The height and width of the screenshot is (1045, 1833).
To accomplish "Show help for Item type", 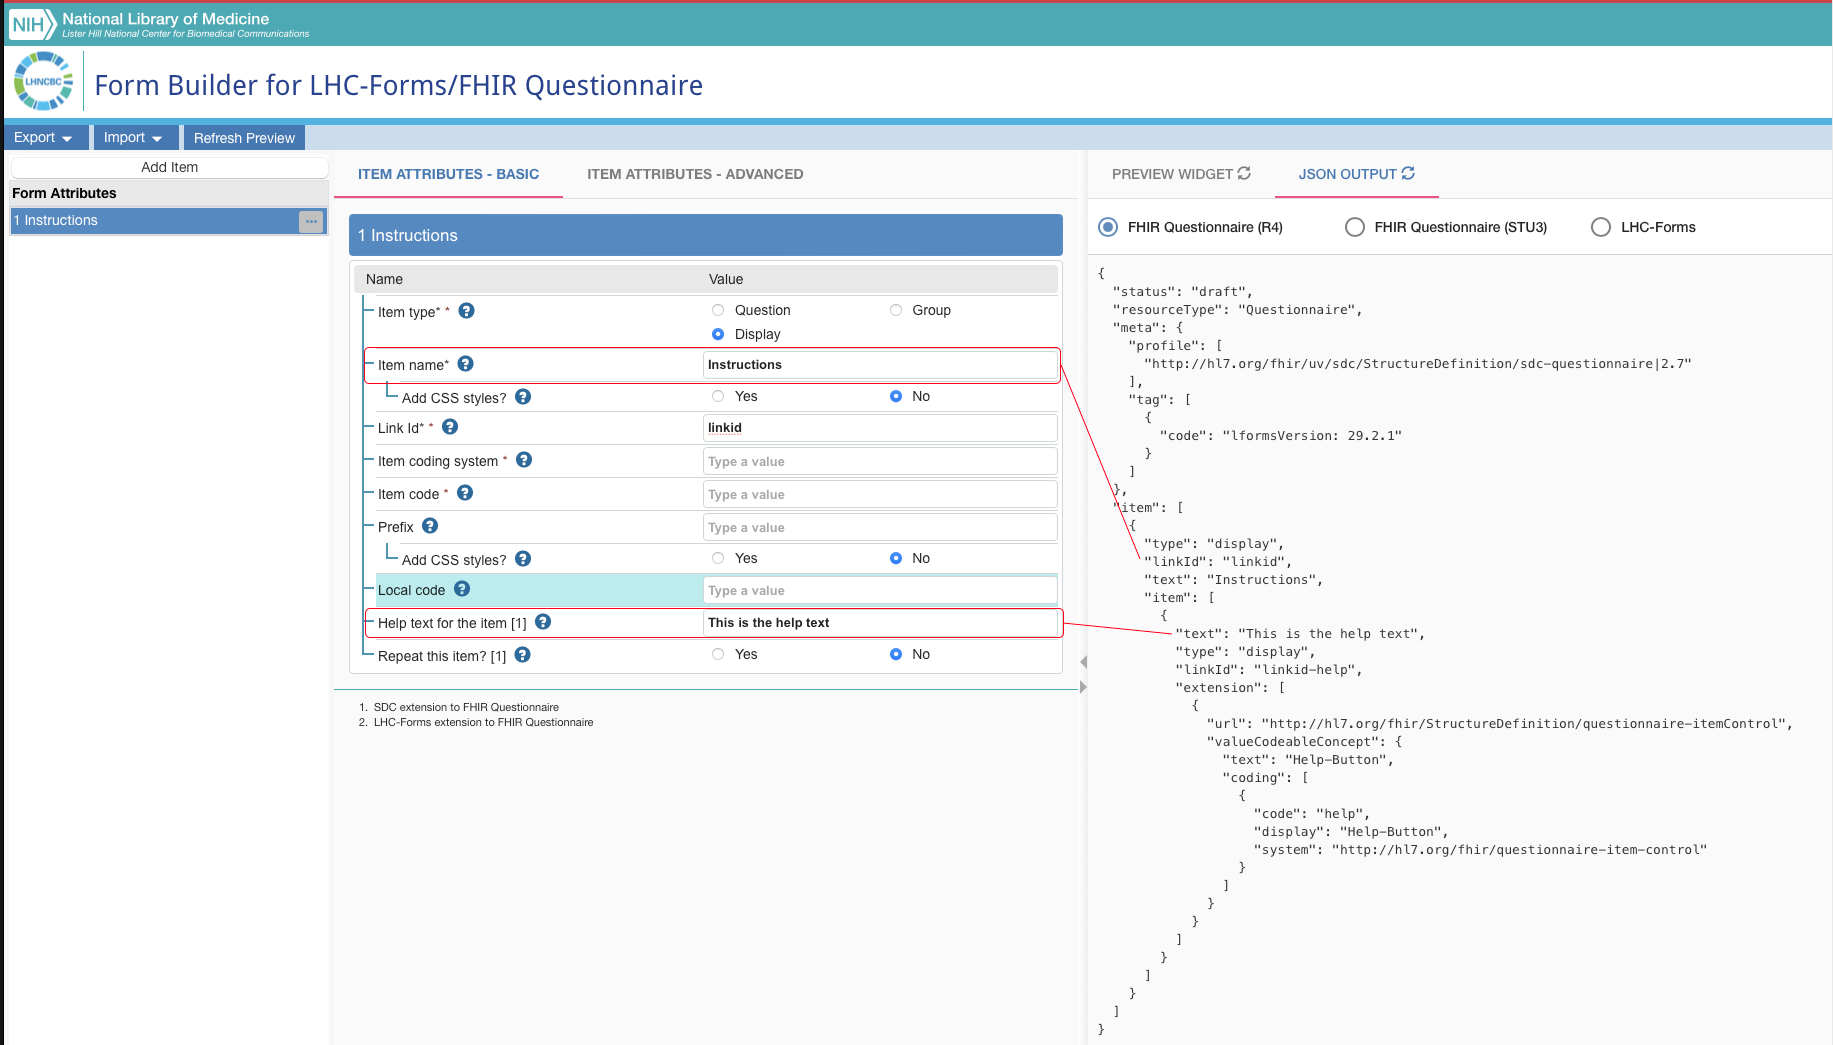I will 466,311.
